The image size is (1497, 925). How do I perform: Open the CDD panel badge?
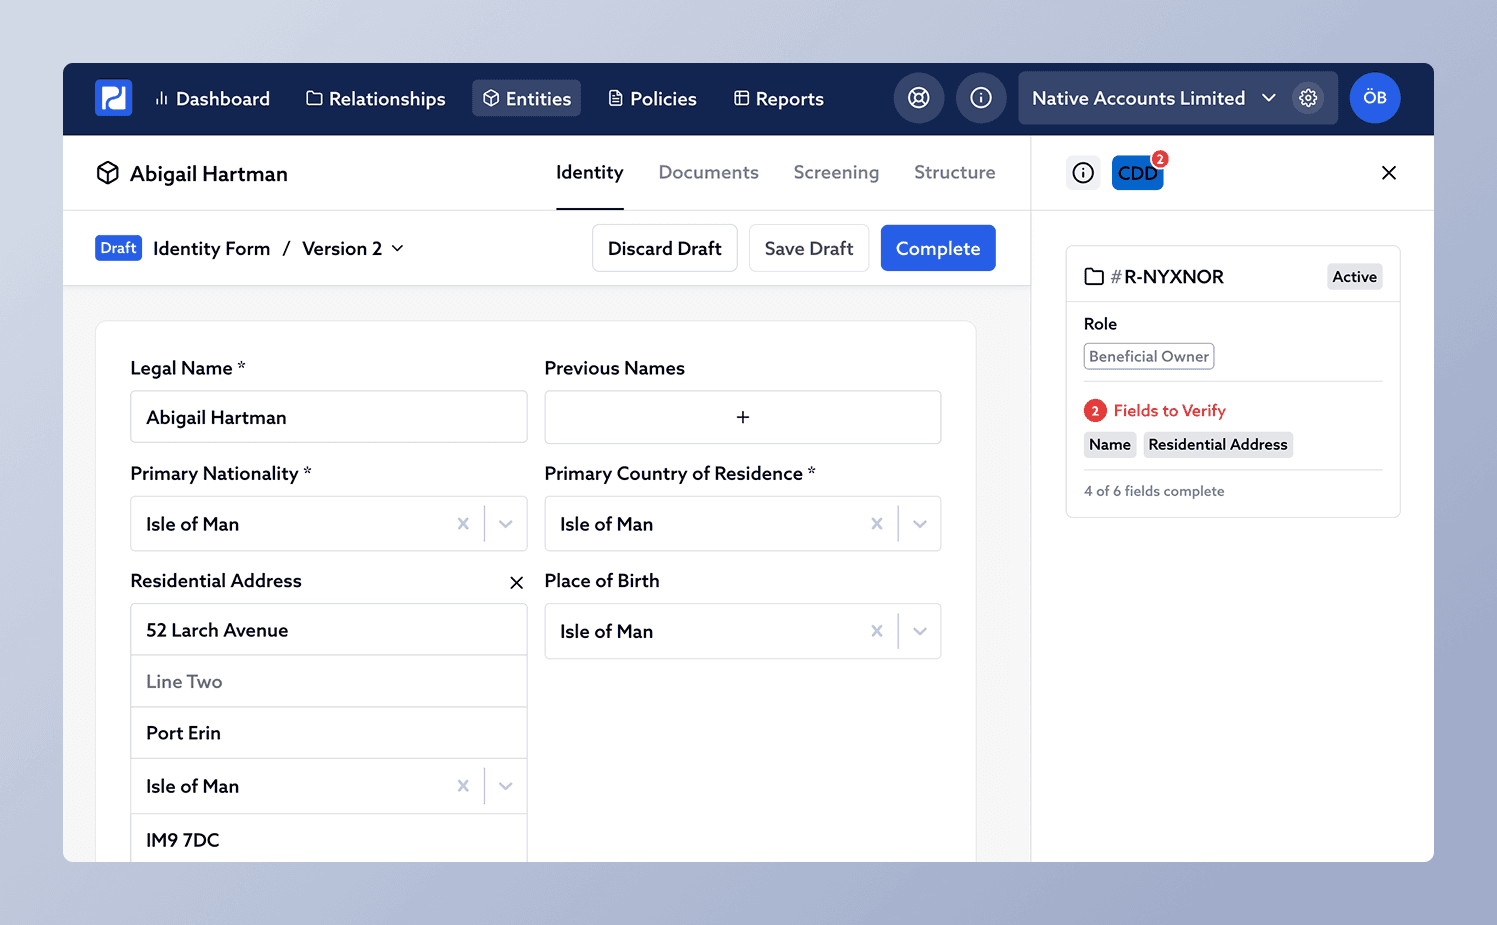[x=1138, y=173]
